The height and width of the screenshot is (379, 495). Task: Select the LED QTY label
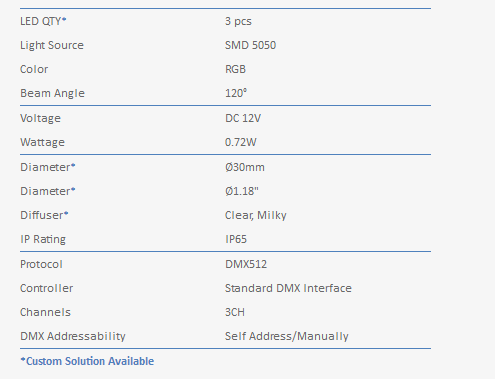coord(43,21)
